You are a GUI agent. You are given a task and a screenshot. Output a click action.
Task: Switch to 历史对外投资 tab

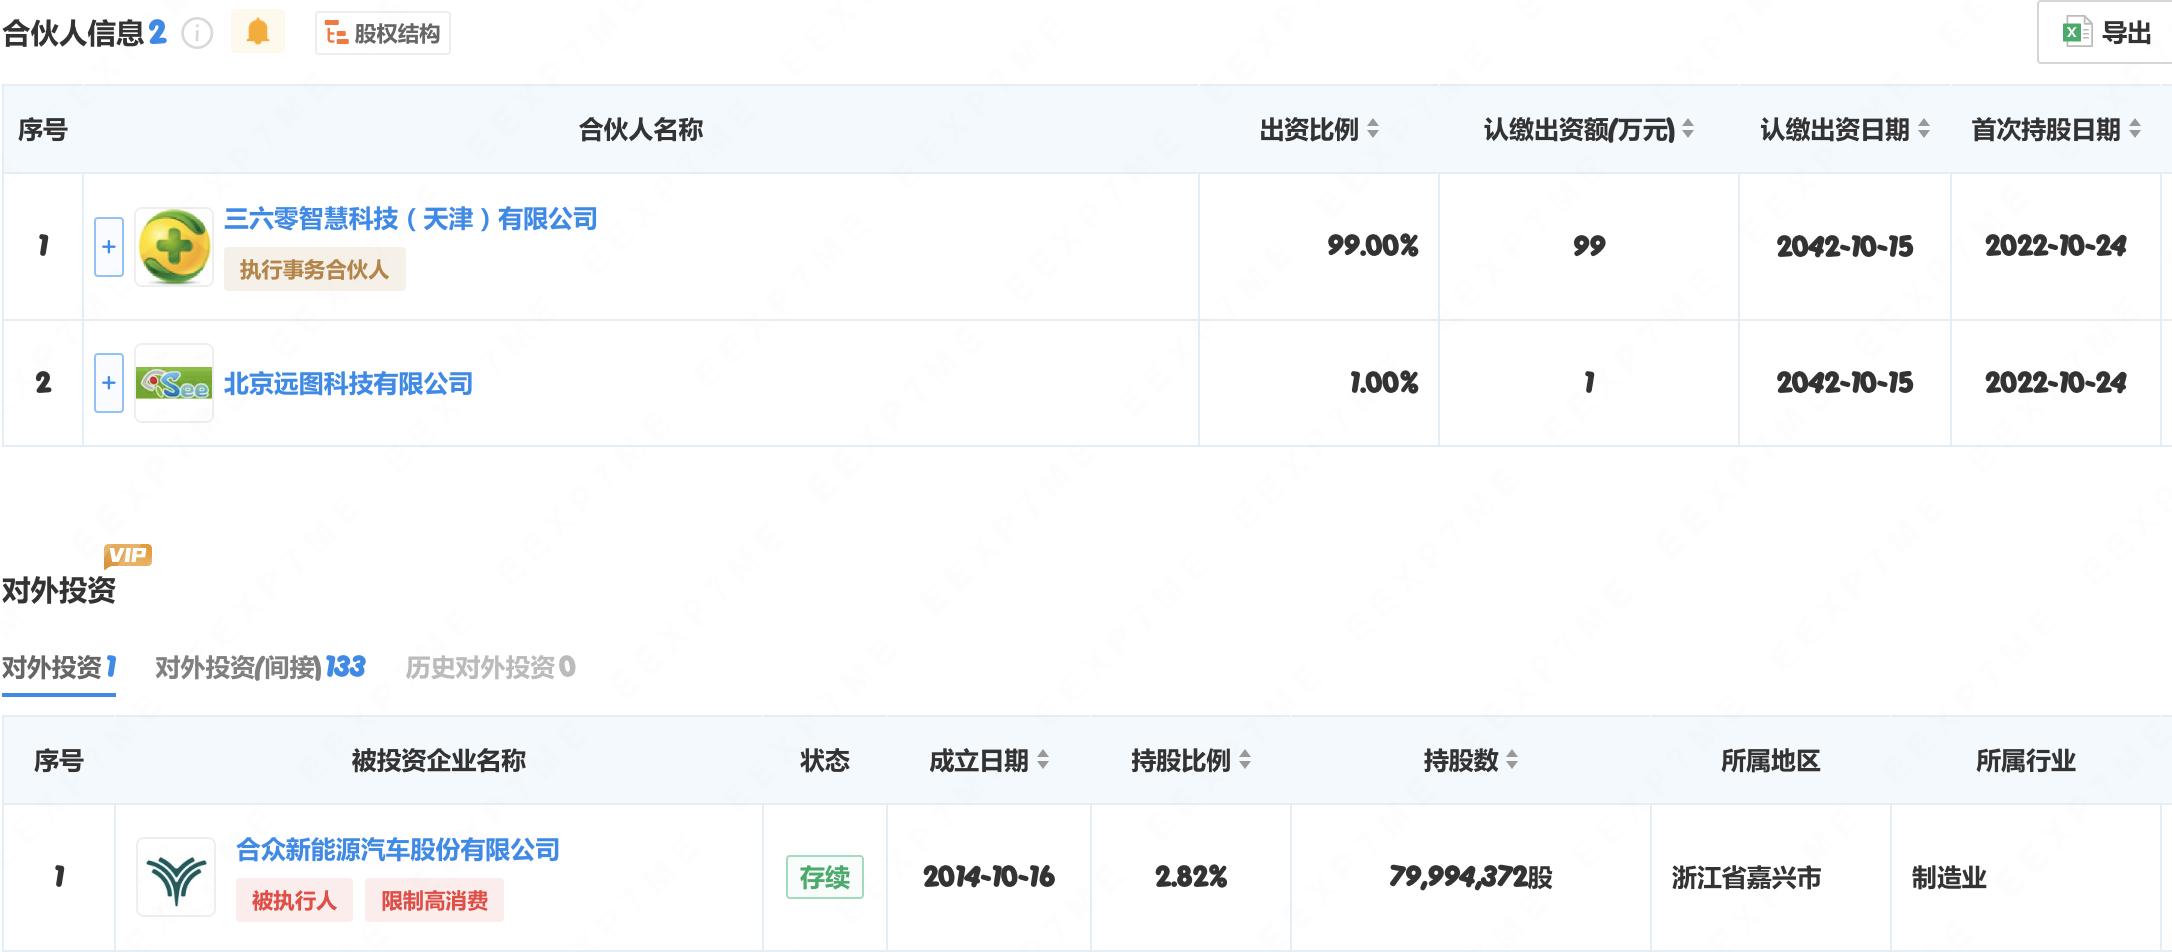point(490,667)
